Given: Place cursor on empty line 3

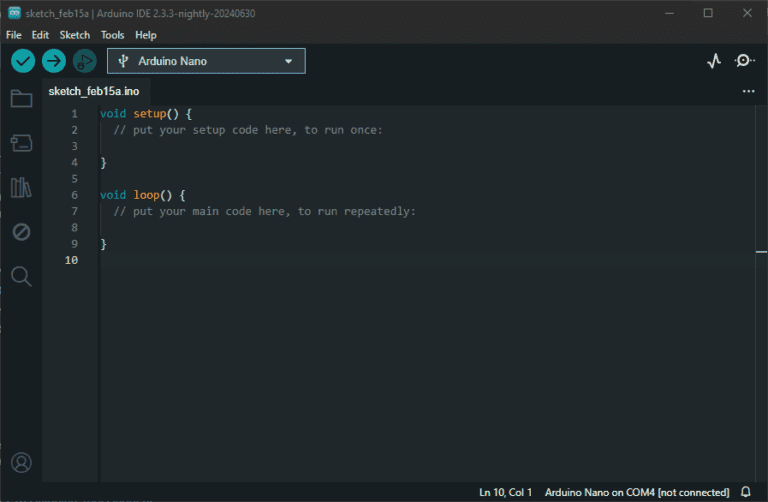Looking at the screenshot, I should pyautogui.click(x=426, y=146).
